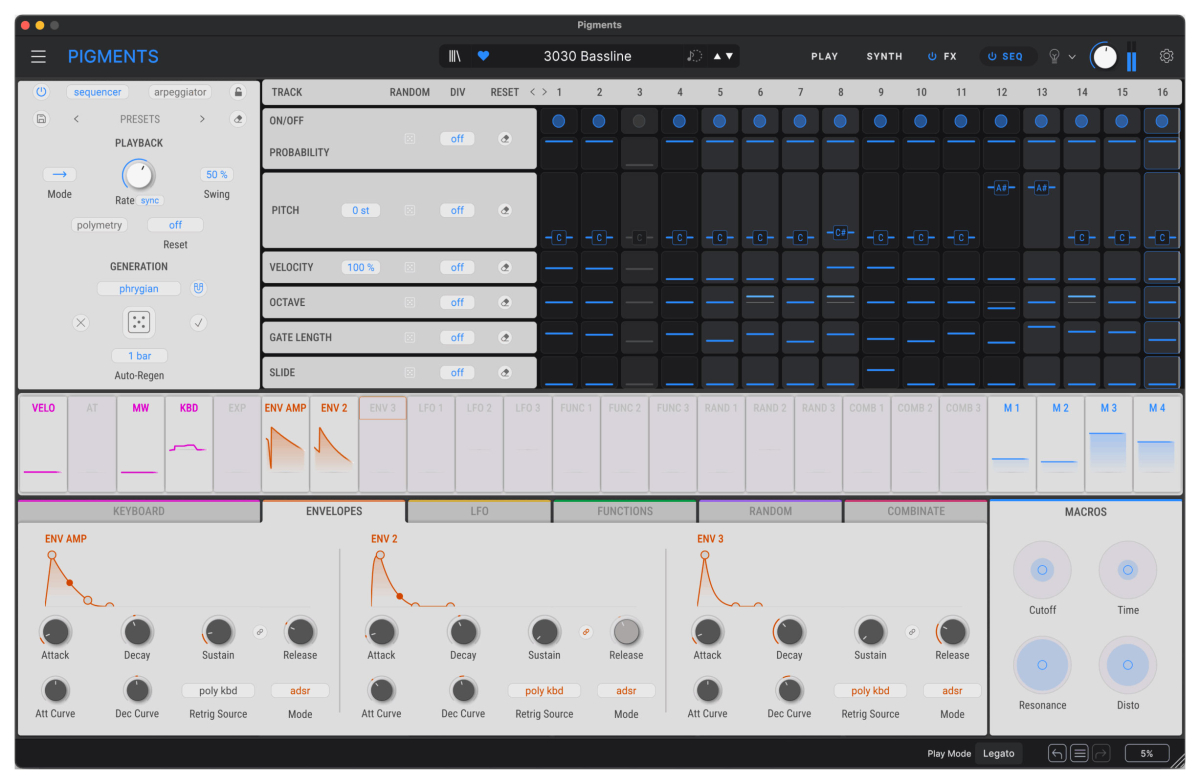Click the RANDOM button in the track header
Image resolution: width=1200 pixels, height=784 pixels.
click(x=409, y=91)
